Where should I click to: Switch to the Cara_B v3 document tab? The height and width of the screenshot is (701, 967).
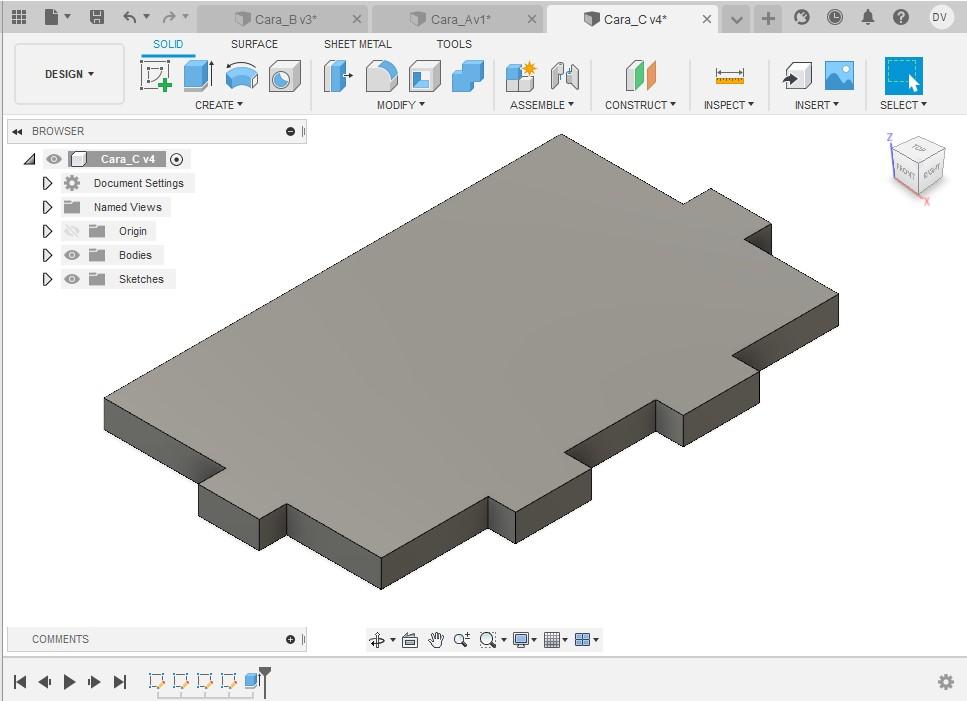(284, 19)
